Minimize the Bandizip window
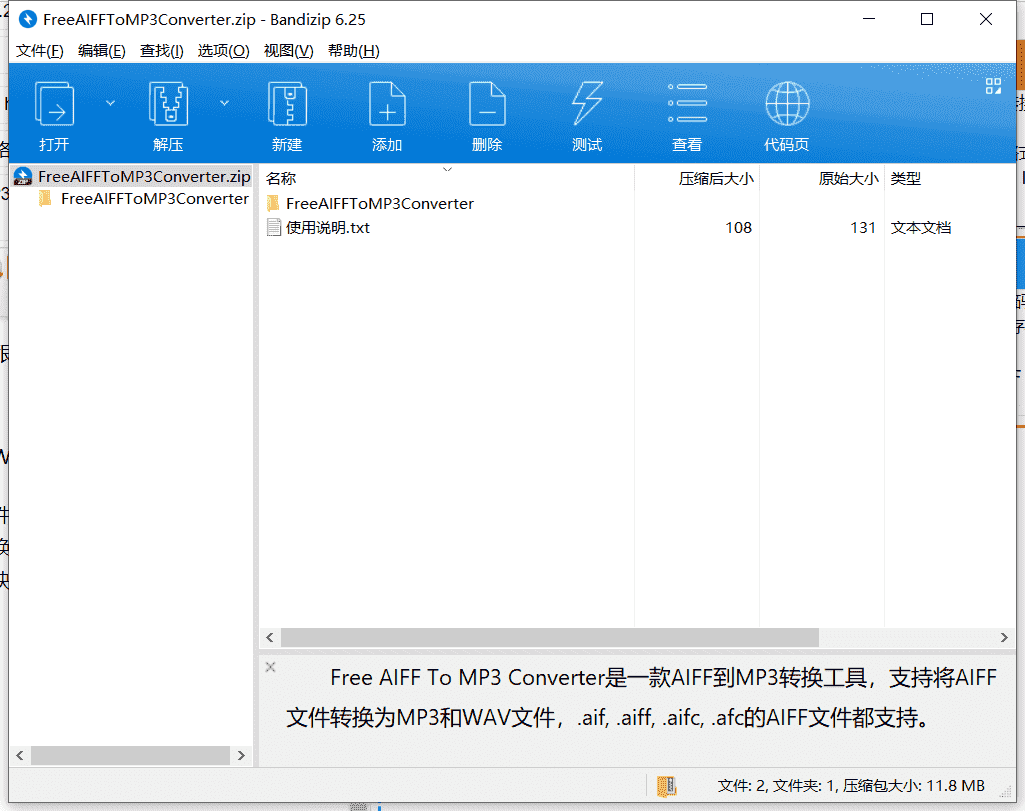 pyautogui.click(x=869, y=19)
